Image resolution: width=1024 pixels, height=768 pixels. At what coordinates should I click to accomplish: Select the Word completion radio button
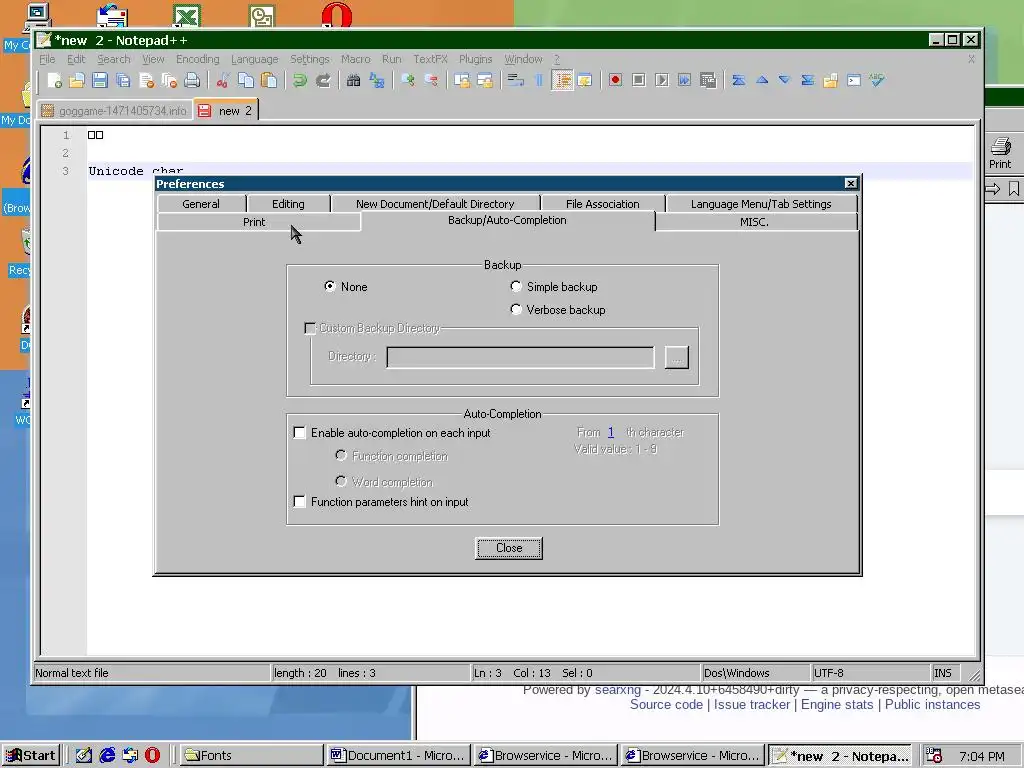pos(341,481)
